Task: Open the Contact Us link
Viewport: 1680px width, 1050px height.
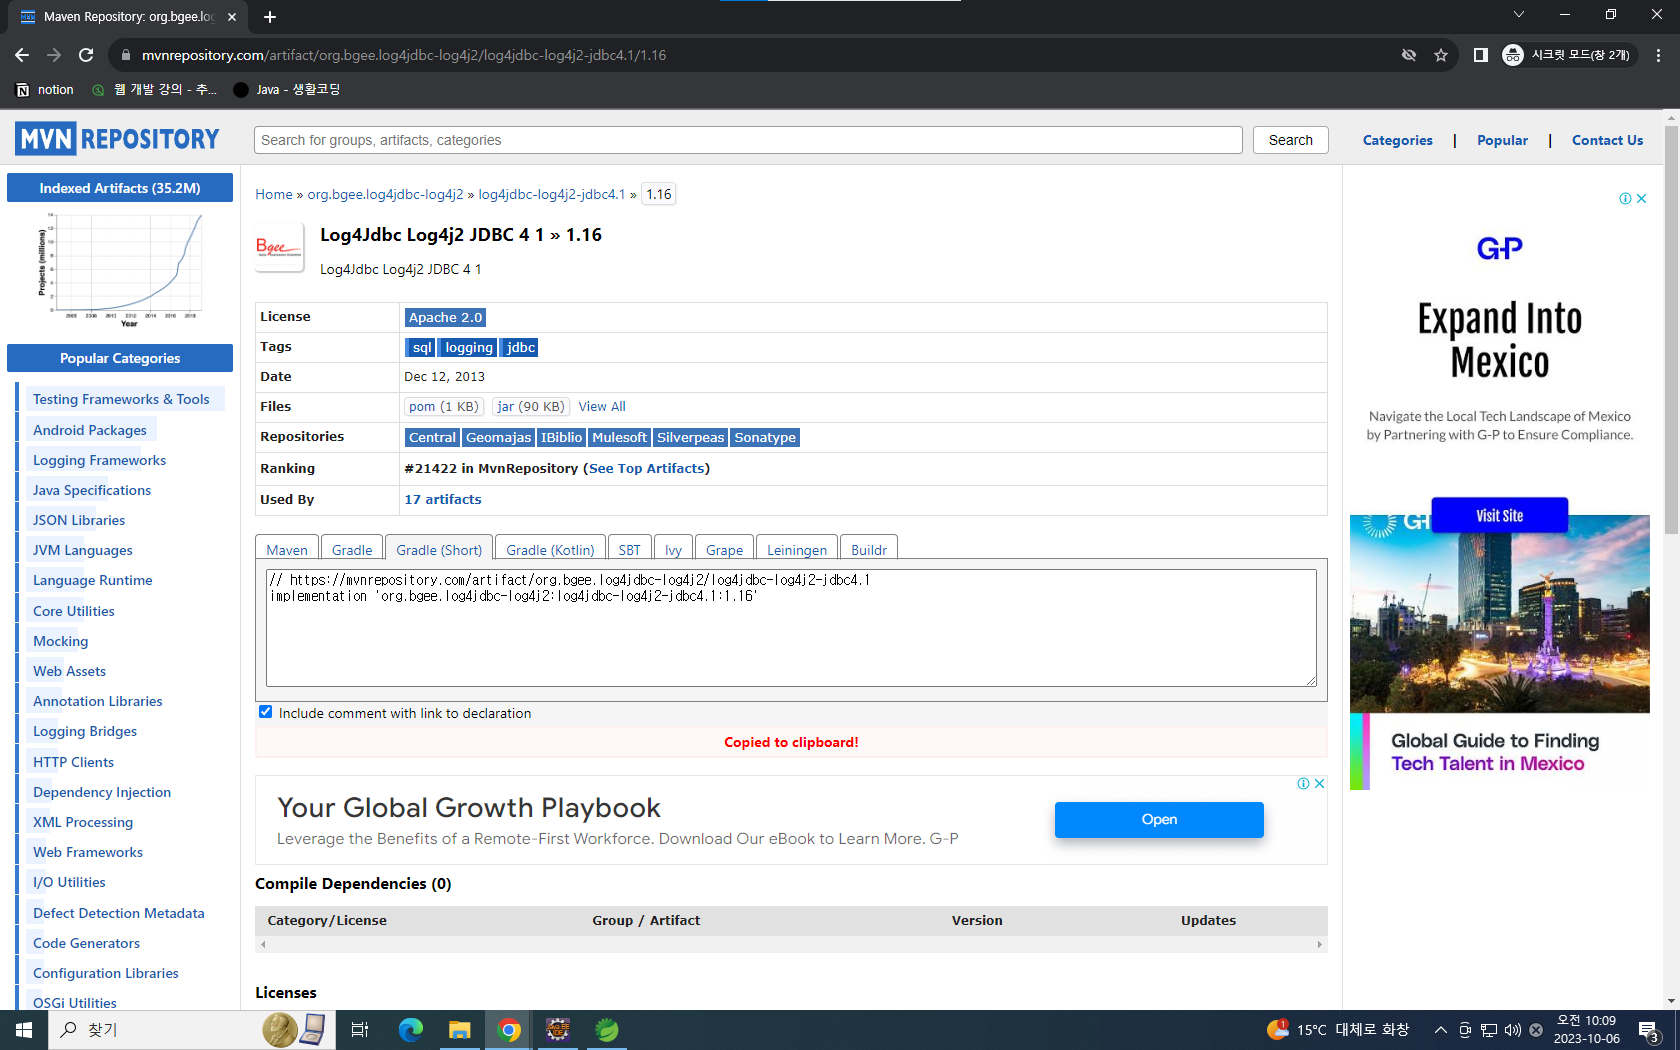Action: pyautogui.click(x=1607, y=140)
